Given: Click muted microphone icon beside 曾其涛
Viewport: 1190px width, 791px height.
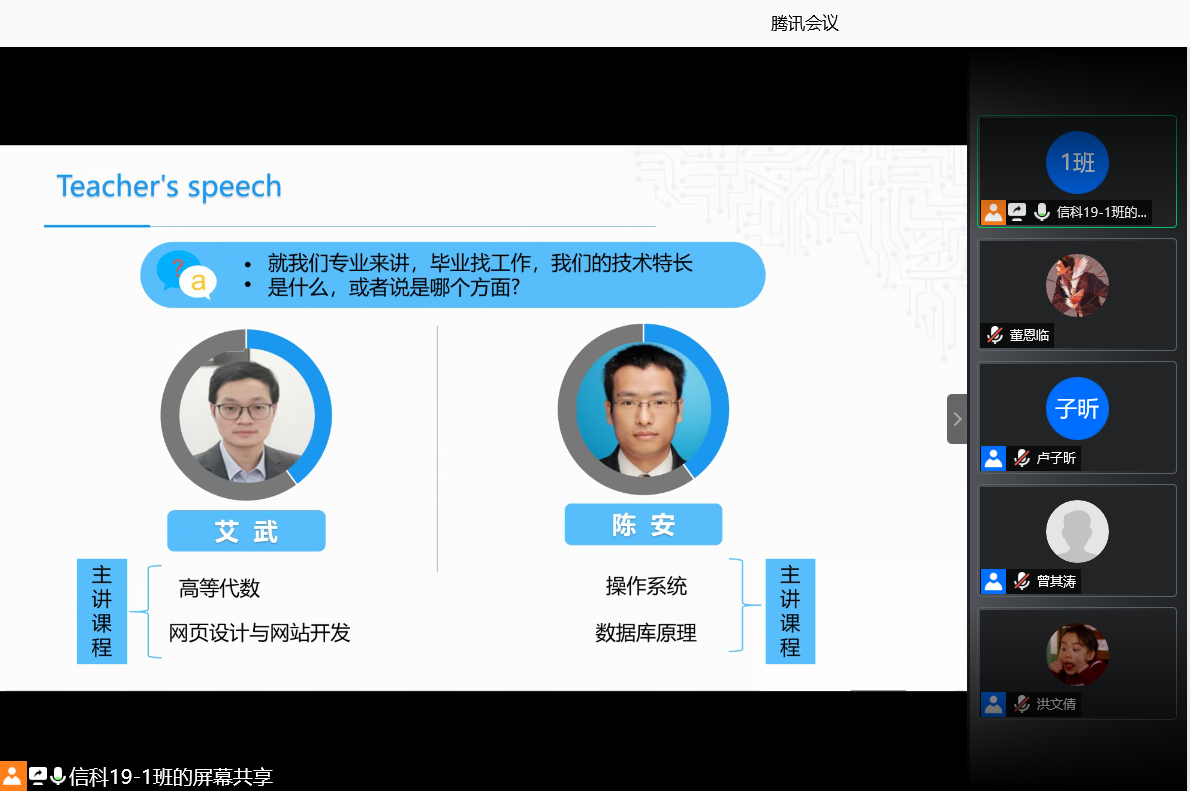Looking at the screenshot, I should (x=1021, y=581).
